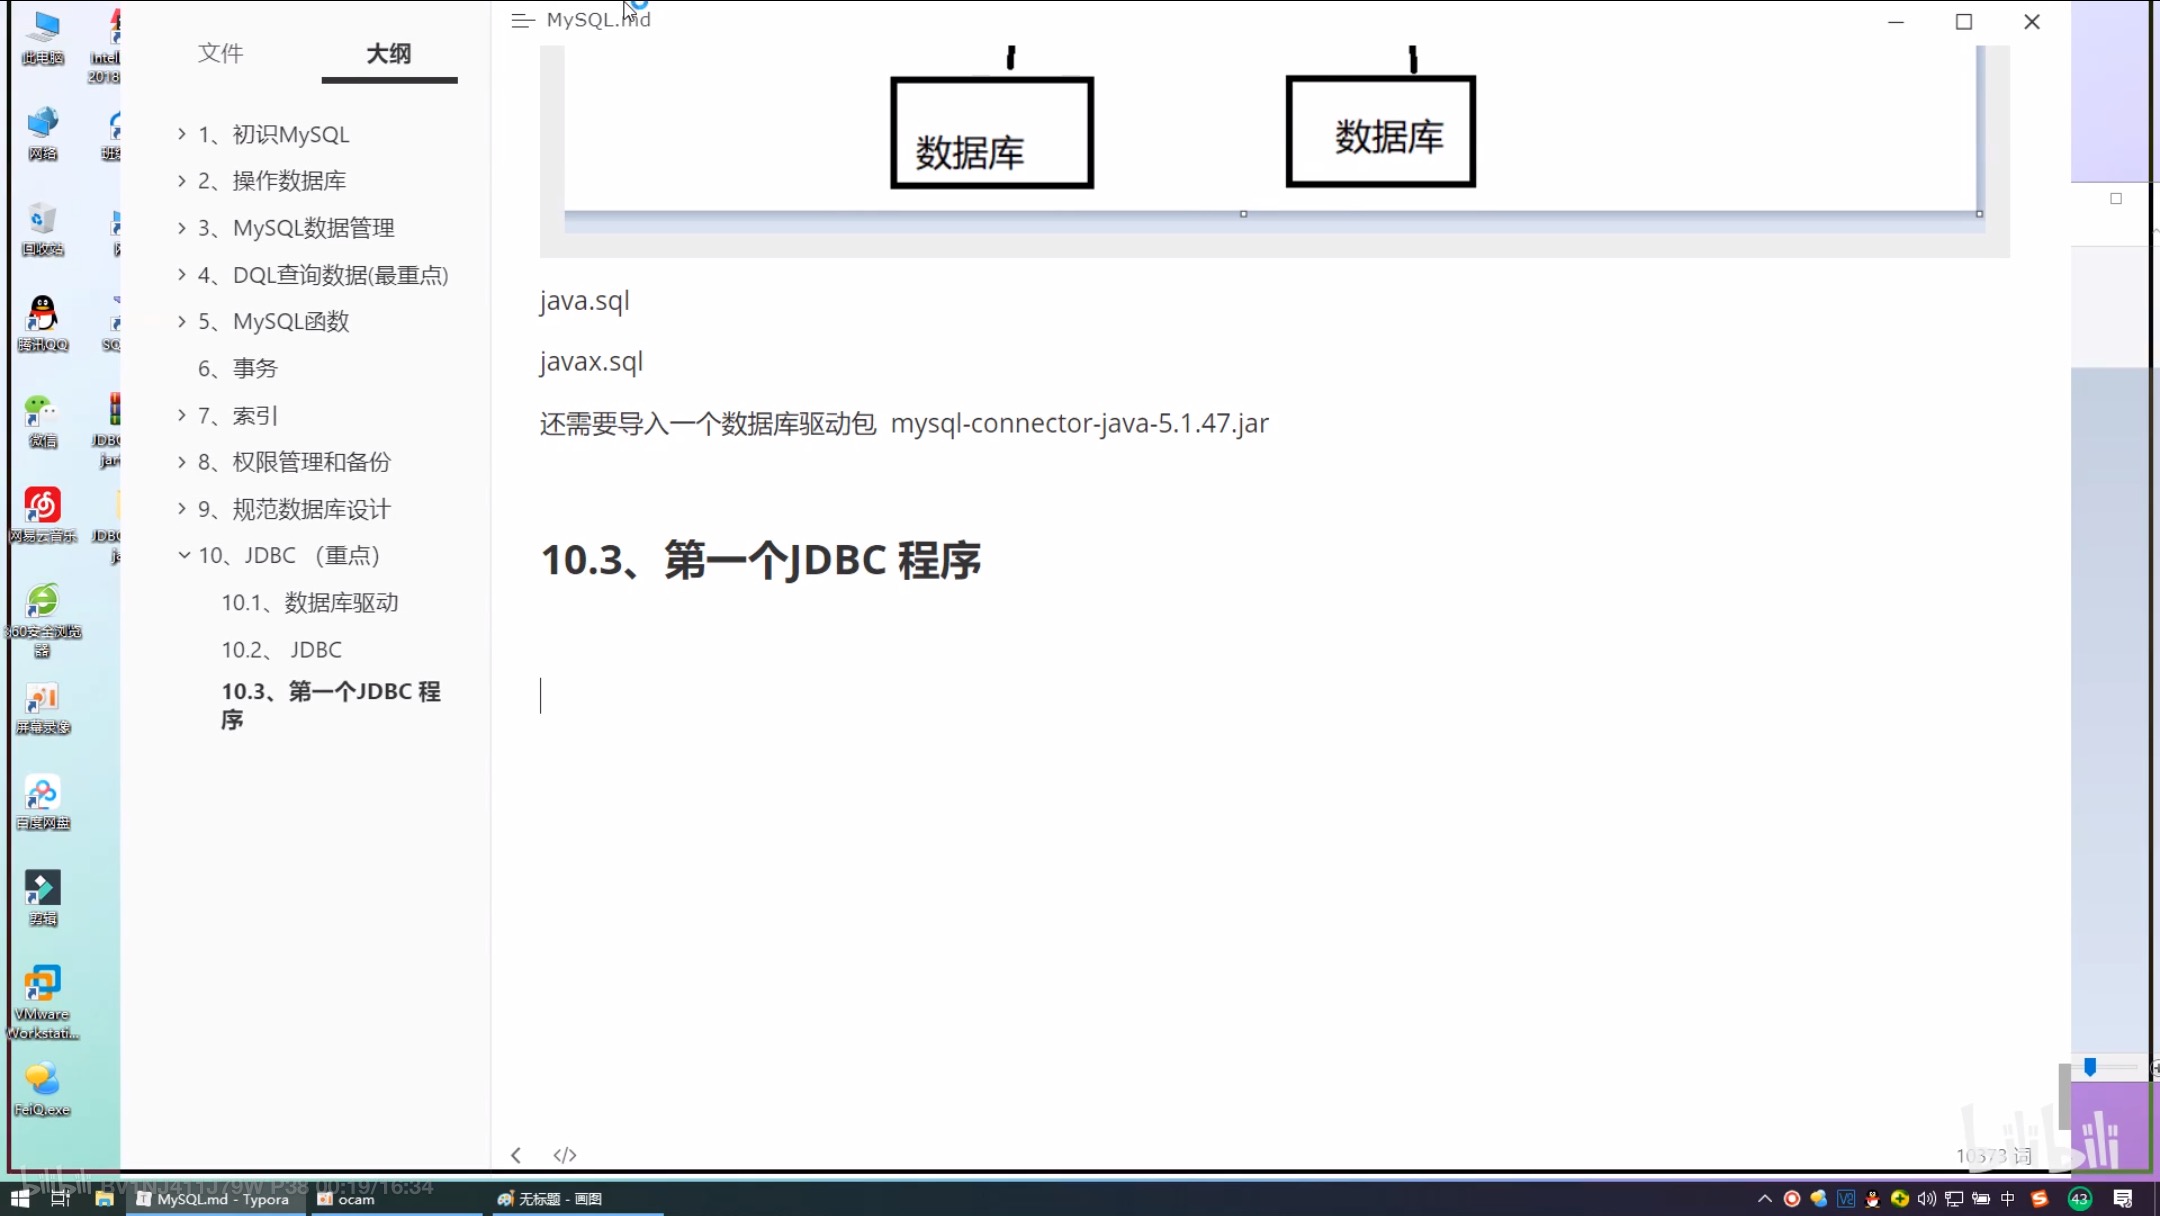Collapse the 10、JDBC outline section
The height and width of the screenshot is (1216, 2160).
pyautogui.click(x=184, y=555)
